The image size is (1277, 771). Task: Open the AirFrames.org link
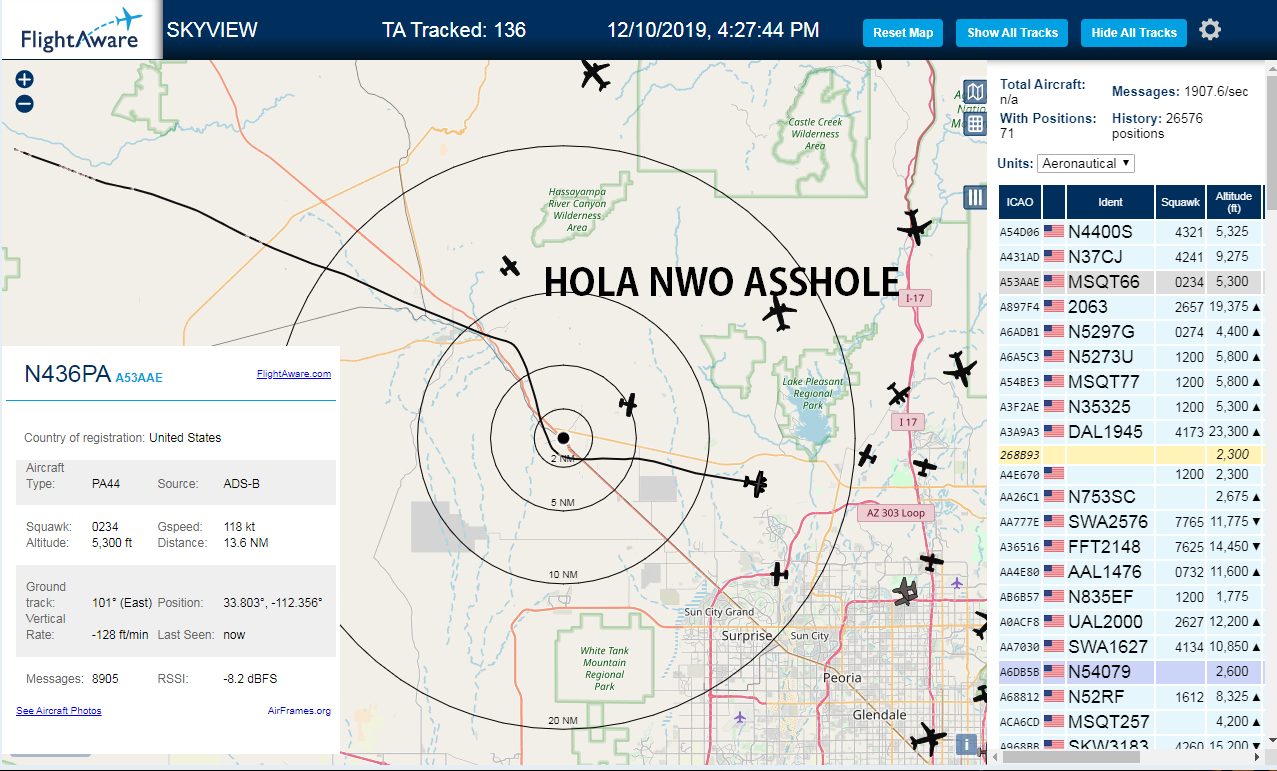tap(299, 711)
